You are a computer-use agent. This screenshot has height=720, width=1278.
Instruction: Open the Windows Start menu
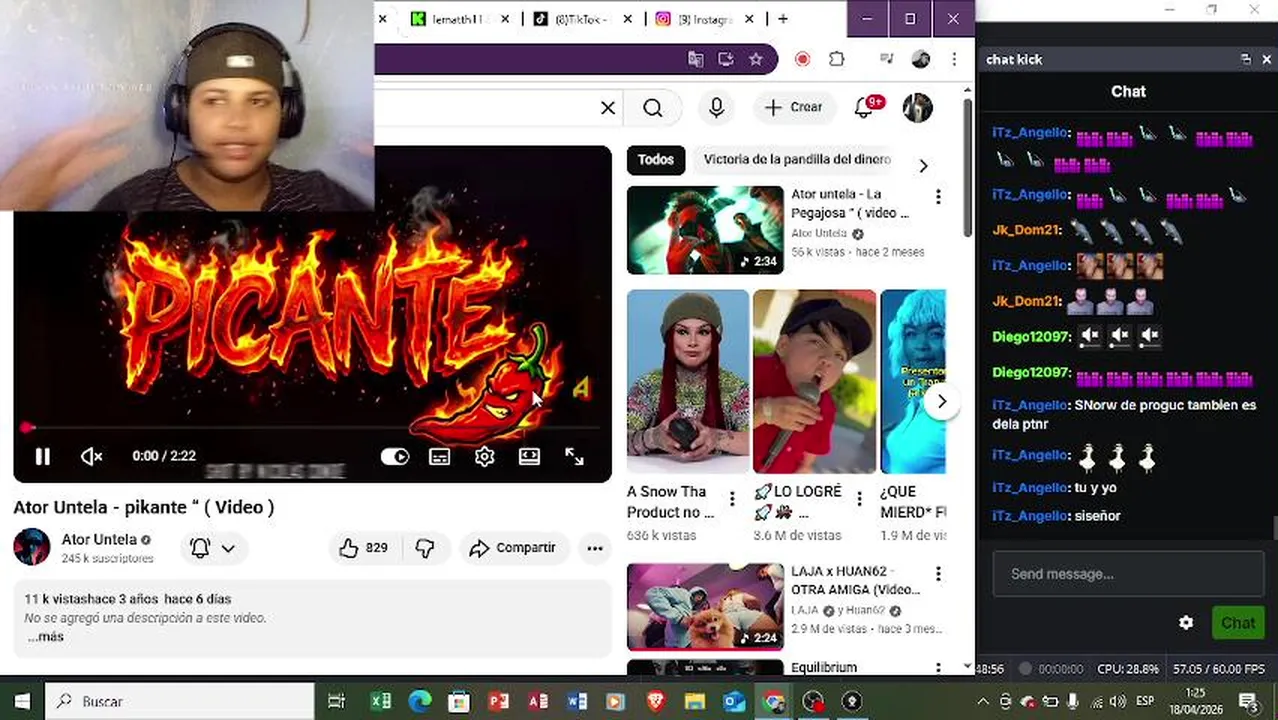[x=22, y=701]
